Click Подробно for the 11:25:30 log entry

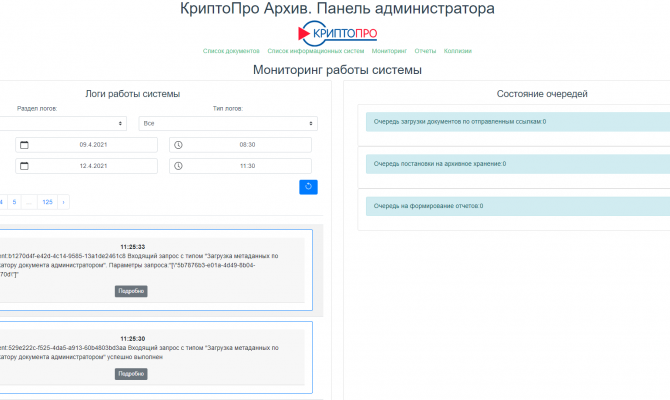[x=131, y=374]
